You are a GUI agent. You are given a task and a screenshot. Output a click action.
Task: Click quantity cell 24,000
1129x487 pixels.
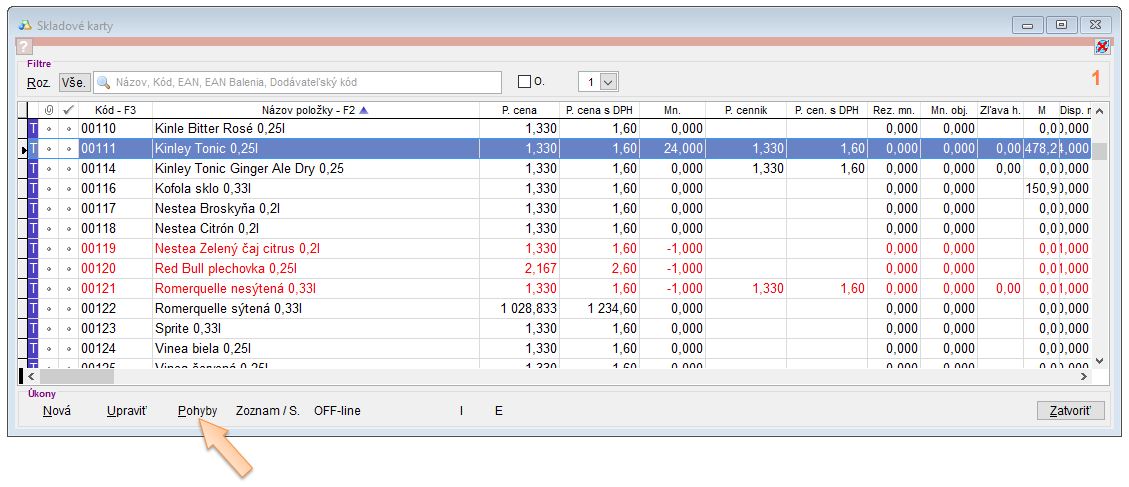pyautogui.click(x=673, y=148)
